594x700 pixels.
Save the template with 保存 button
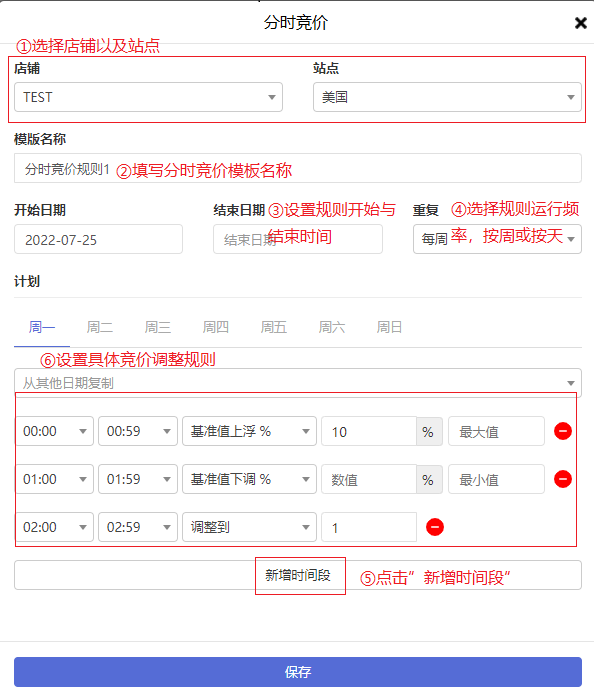point(298,672)
